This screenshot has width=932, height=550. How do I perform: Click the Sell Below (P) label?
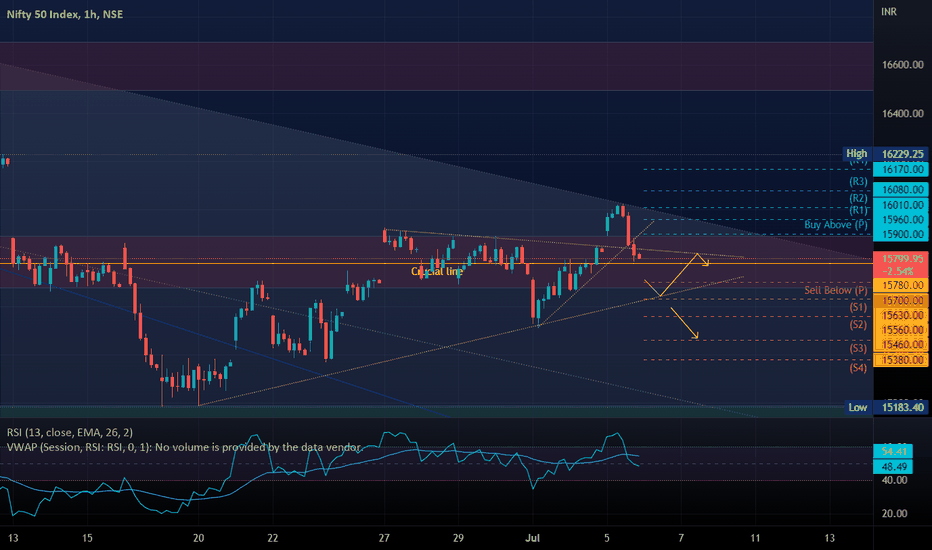tap(836, 290)
